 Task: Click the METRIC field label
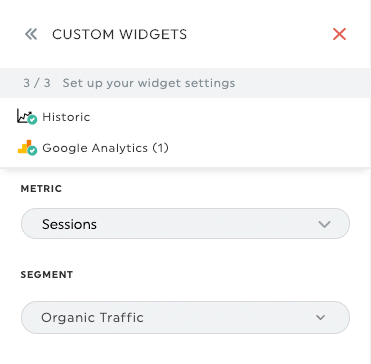[41, 189]
